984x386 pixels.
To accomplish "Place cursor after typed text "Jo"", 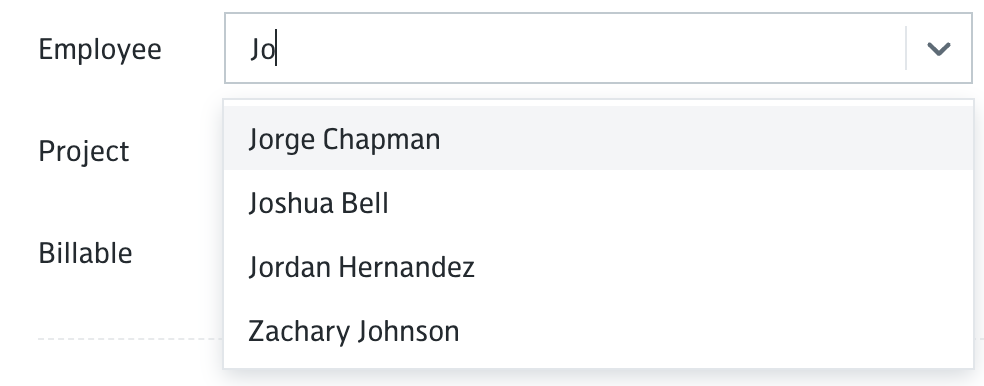I will tap(277, 50).
